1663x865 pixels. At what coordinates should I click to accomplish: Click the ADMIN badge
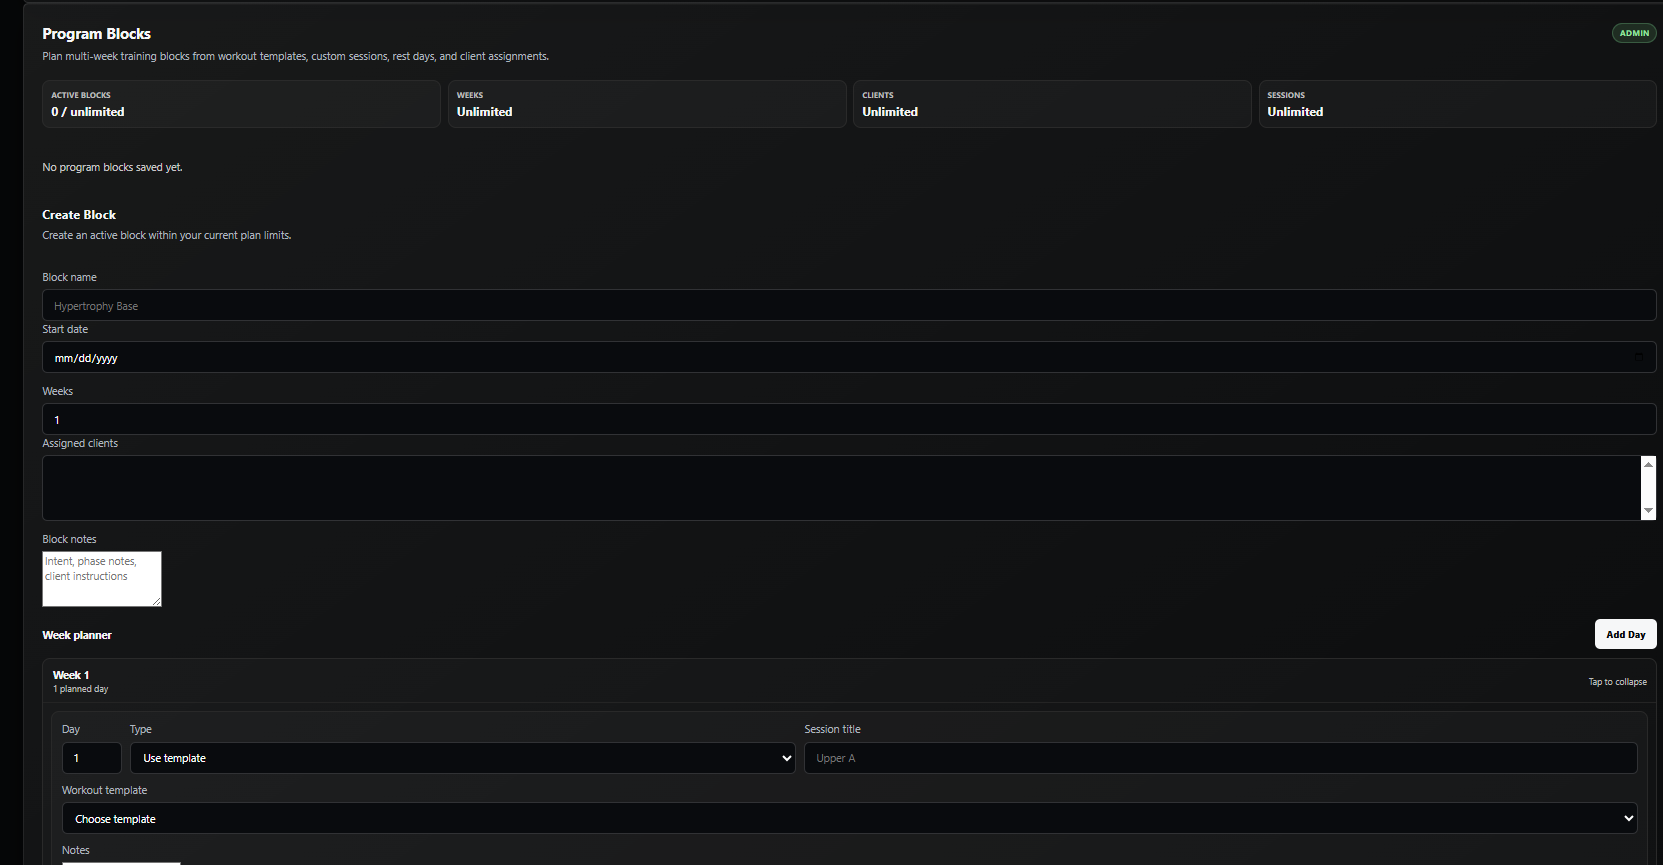pos(1634,33)
